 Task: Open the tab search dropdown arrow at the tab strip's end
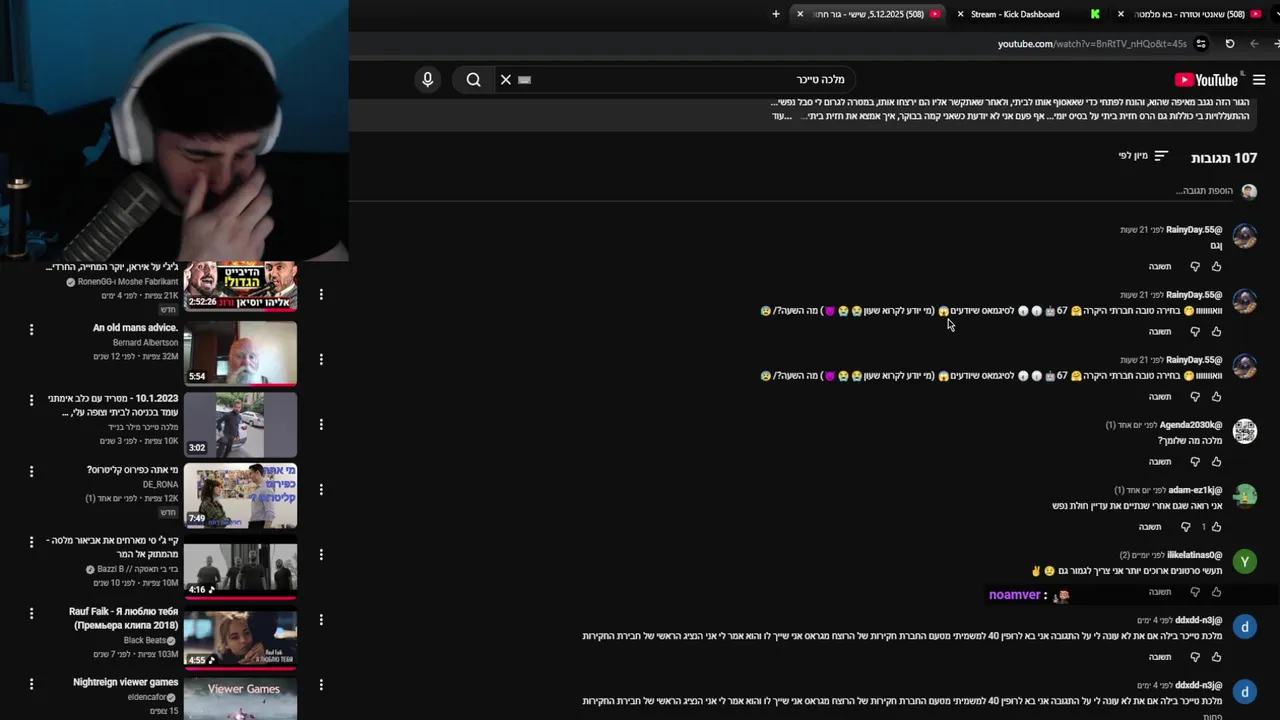coord(1276,14)
